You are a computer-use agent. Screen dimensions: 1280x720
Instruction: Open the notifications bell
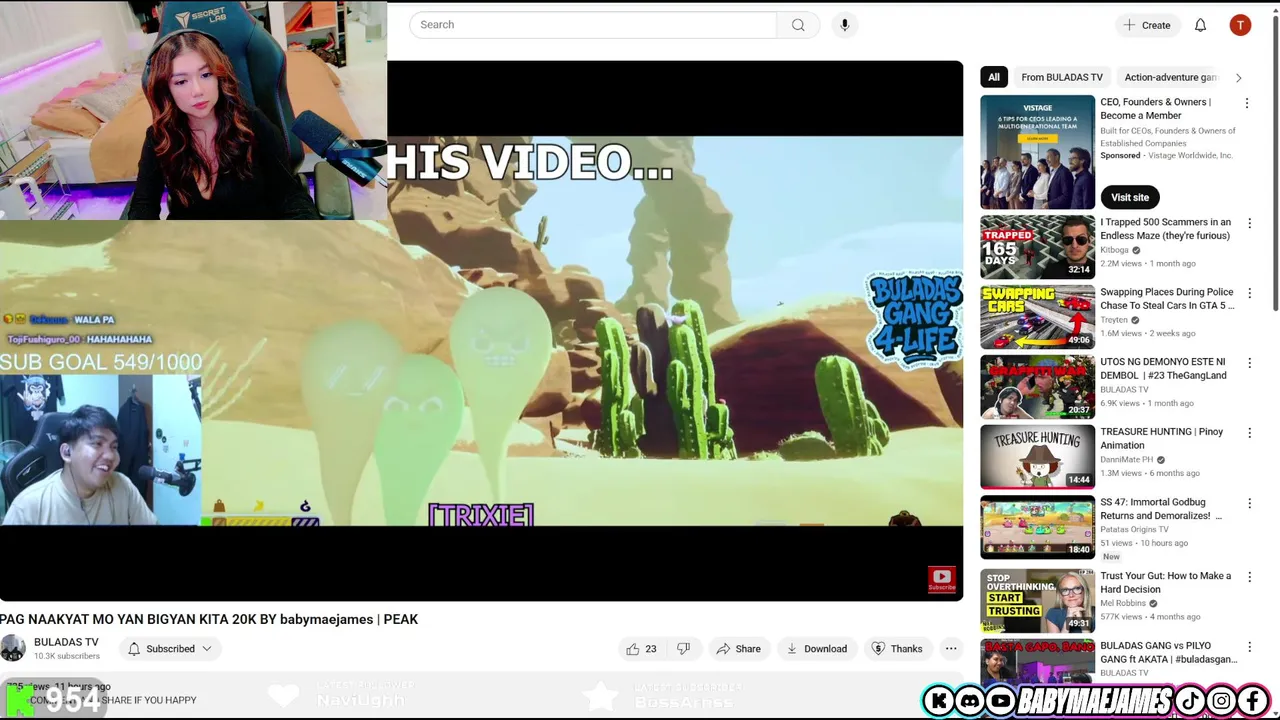click(x=1200, y=25)
